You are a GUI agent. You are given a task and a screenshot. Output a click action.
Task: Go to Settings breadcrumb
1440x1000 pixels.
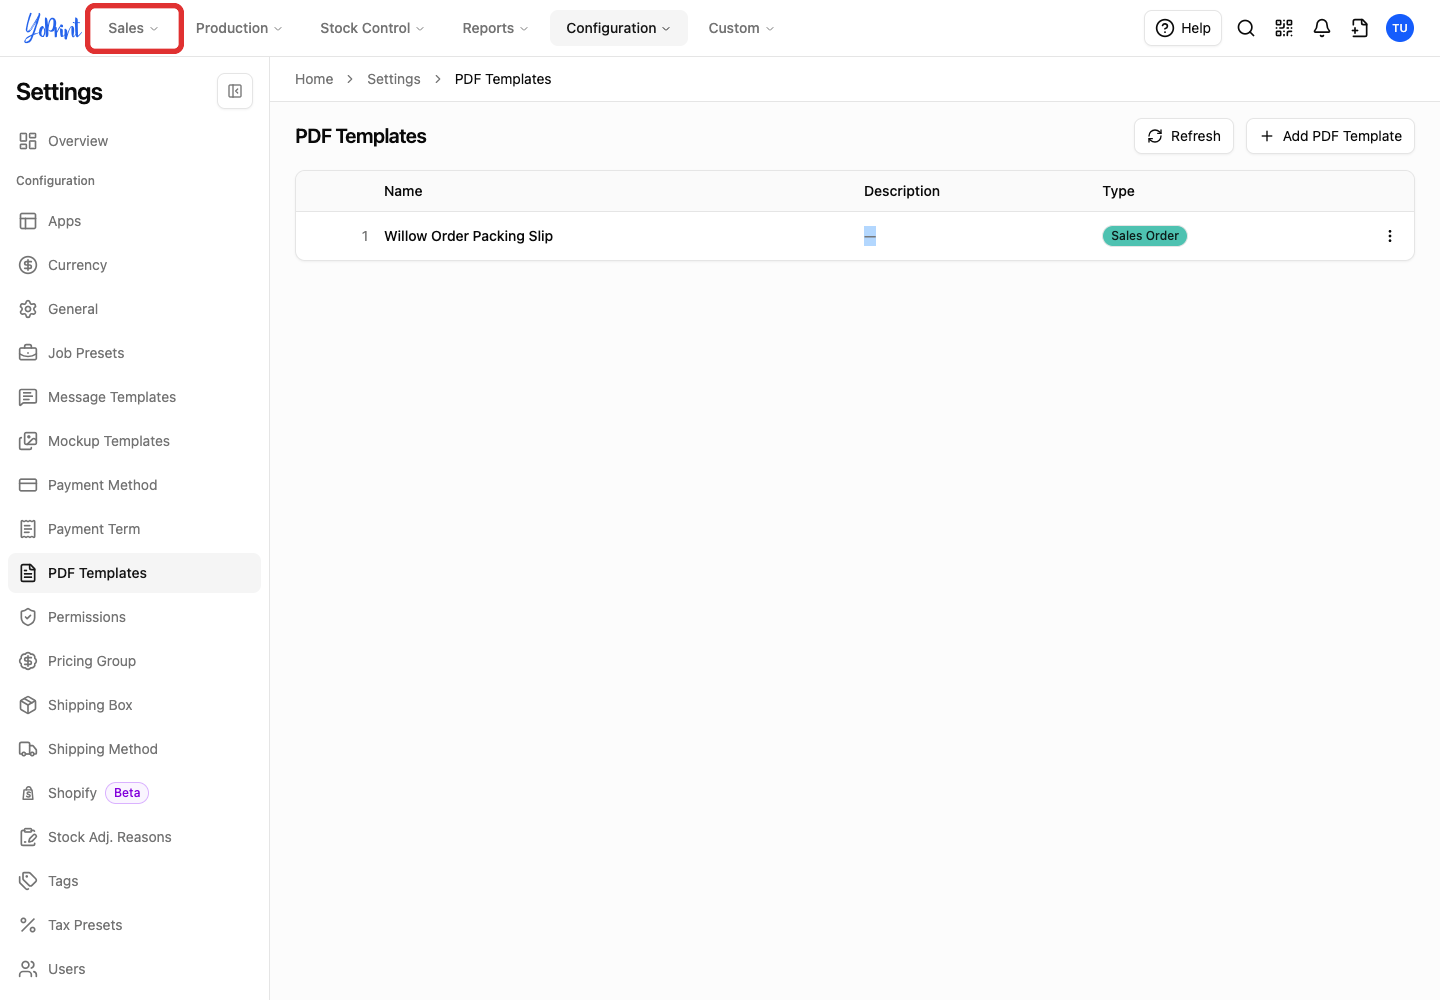pyautogui.click(x=394, y=79)
